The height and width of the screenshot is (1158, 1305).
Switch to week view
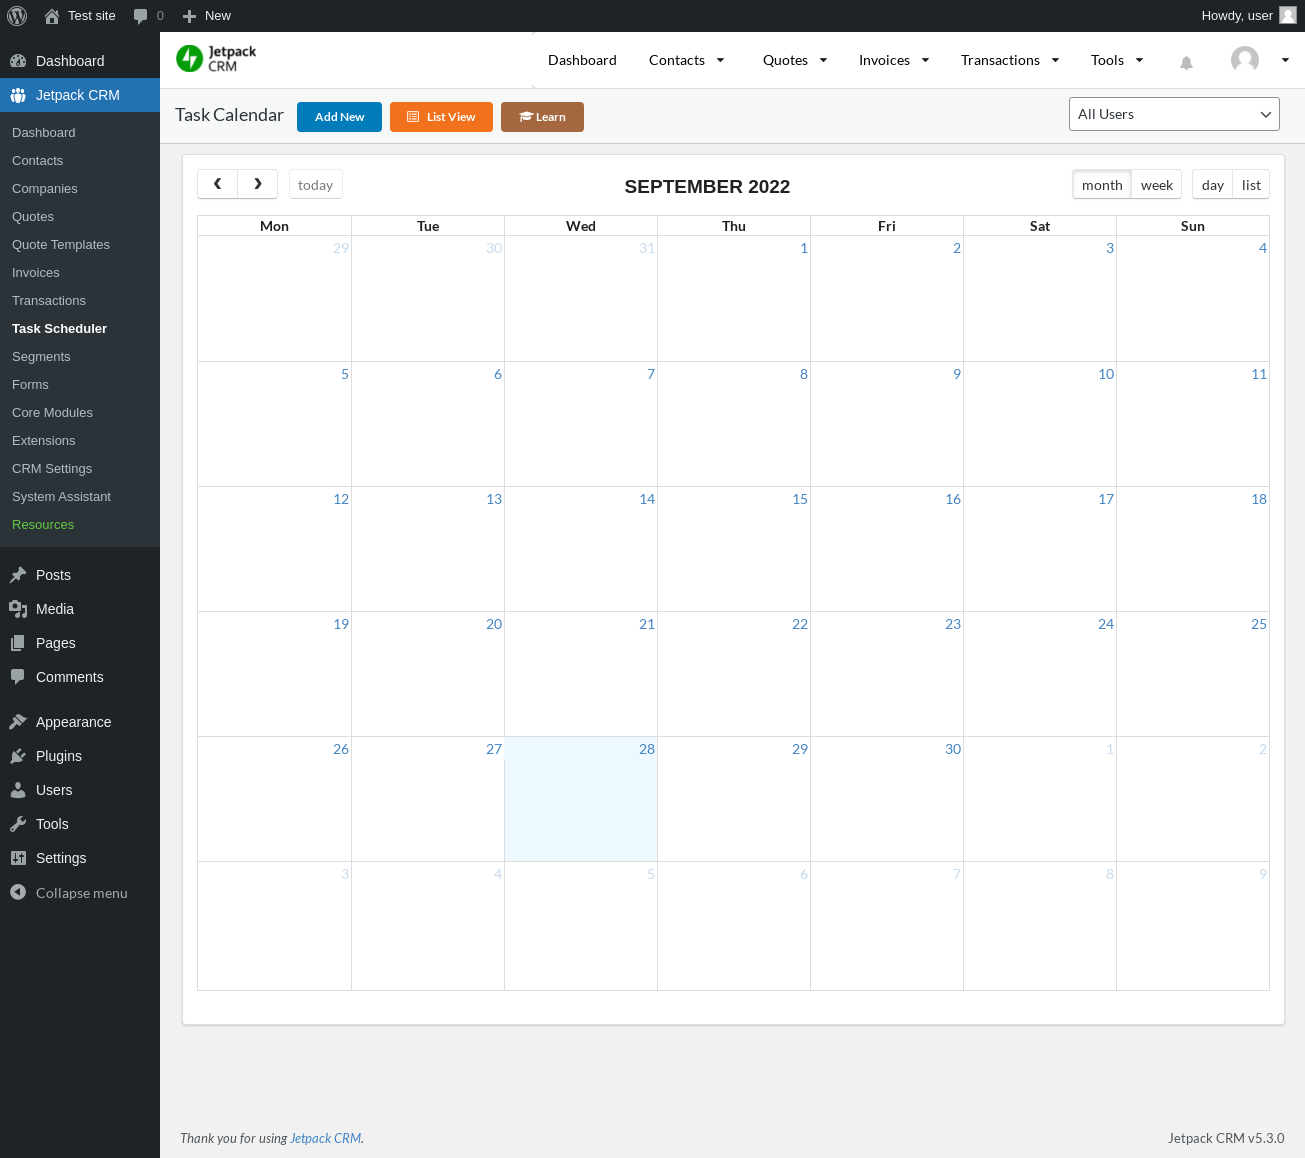point(1157,185)
